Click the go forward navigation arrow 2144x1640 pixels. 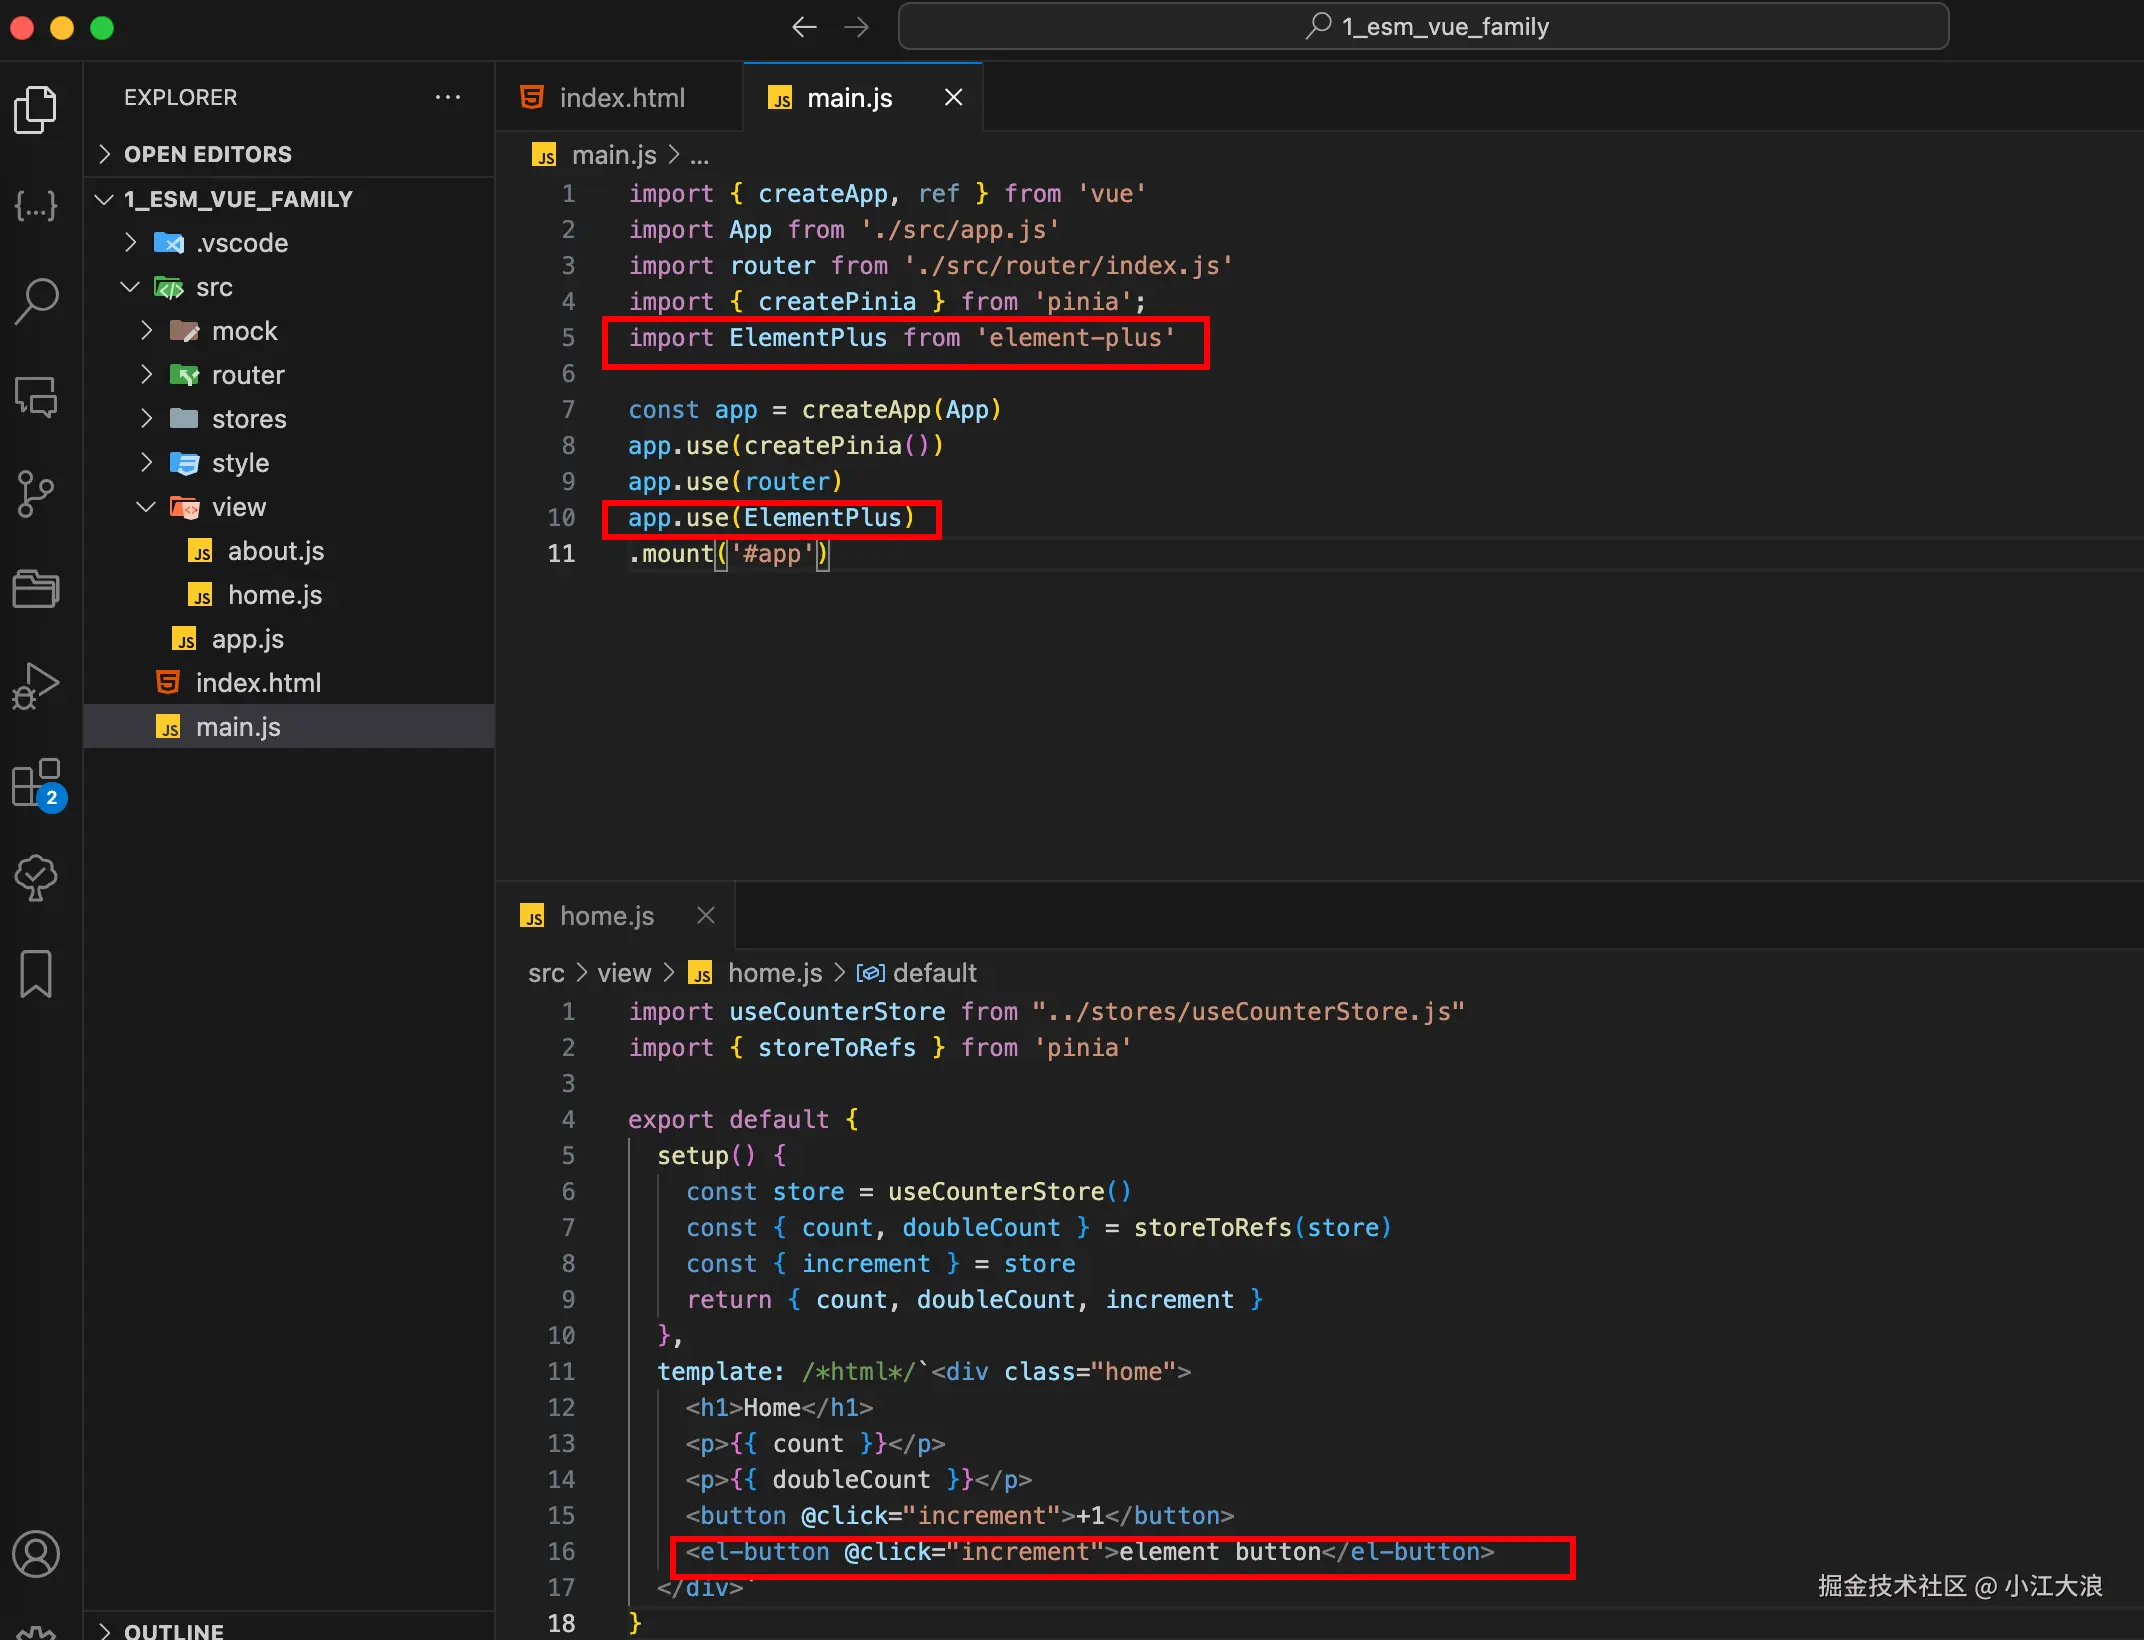pyautogui.click(x=857, y=27)
